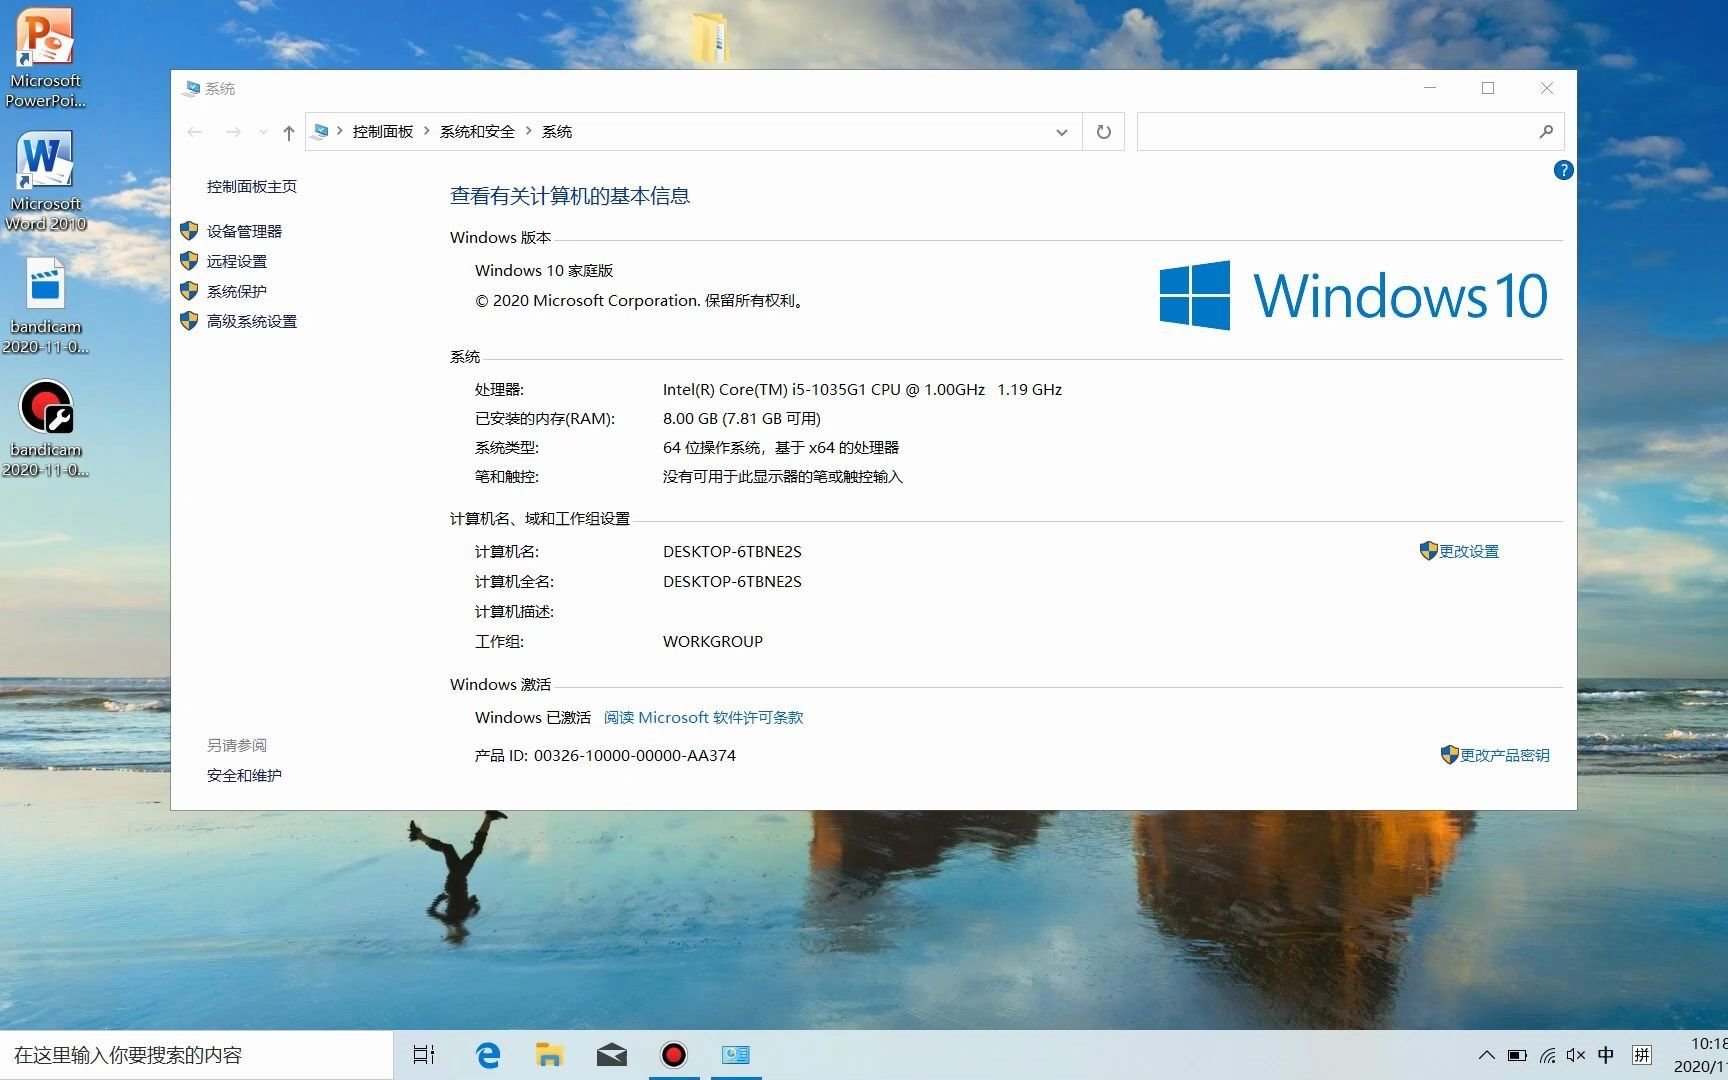Click Change product key (更改产品密钥) link
Viewport: 1728px width, 1080px height.
[x=1505, y=755]
